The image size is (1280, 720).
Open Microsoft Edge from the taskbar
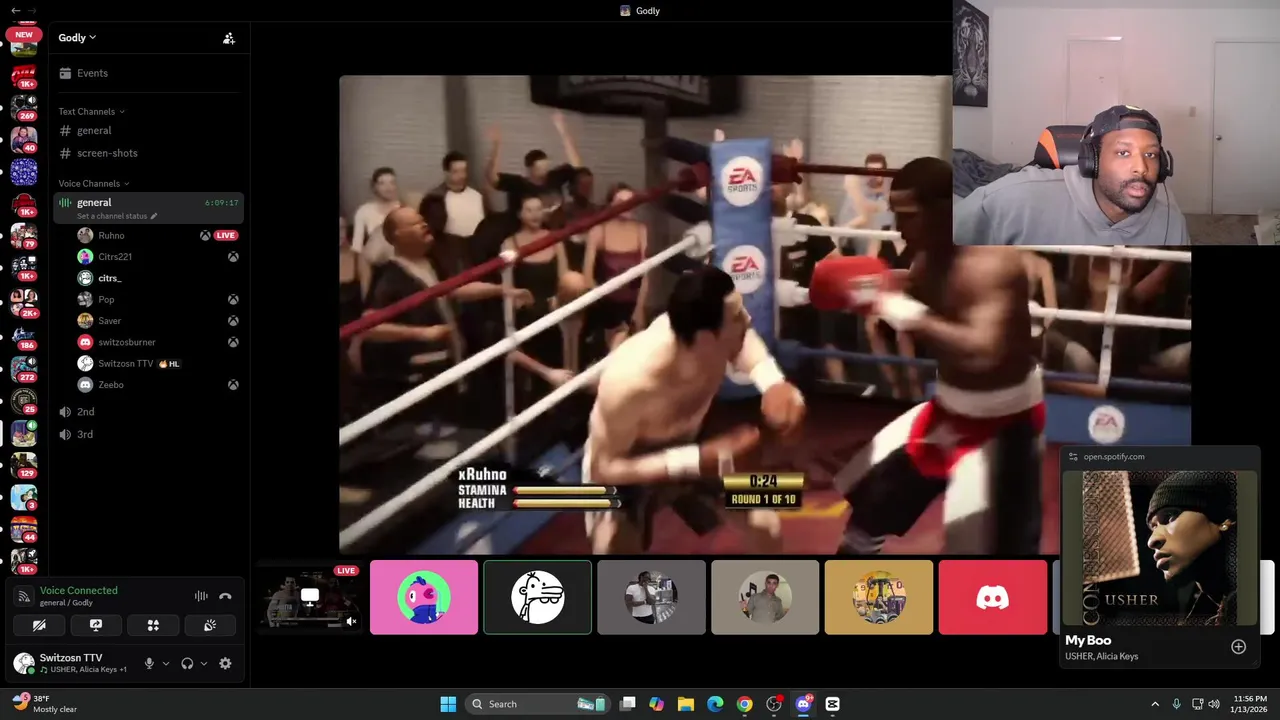click(x=715, y=704)
